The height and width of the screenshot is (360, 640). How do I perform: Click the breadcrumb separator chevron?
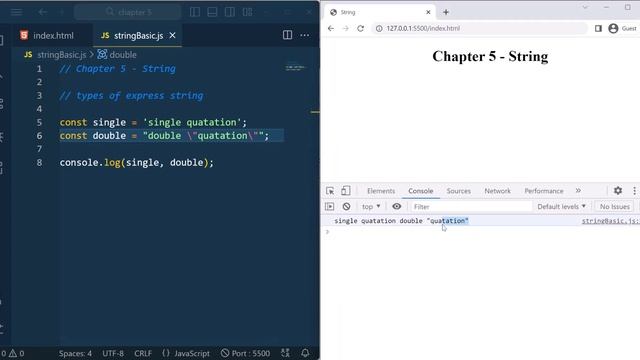click(91, 55)
